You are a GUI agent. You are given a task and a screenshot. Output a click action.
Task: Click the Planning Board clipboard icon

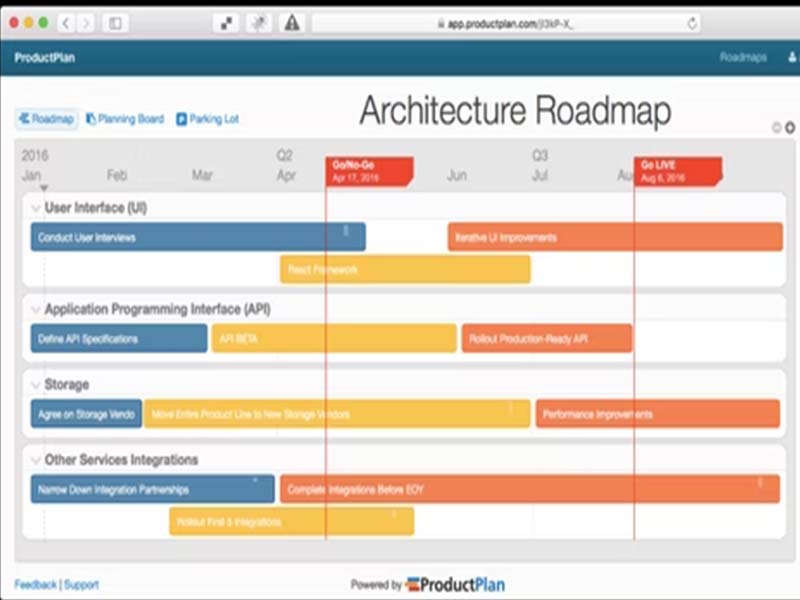pyautogui.click(x=92, y=117)
